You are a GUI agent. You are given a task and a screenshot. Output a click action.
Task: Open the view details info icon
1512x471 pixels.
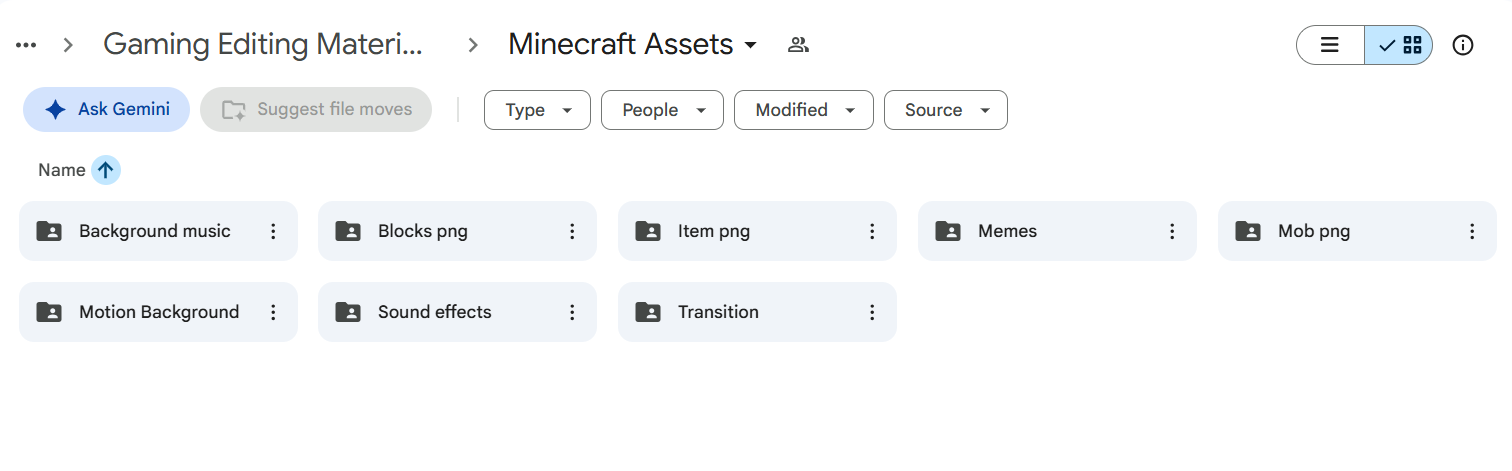tap(1463, 45)
